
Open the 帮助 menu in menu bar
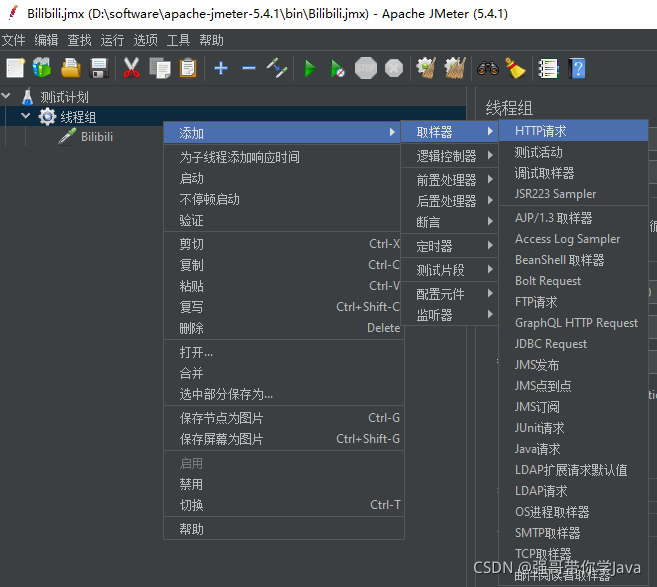click(211, 40)
